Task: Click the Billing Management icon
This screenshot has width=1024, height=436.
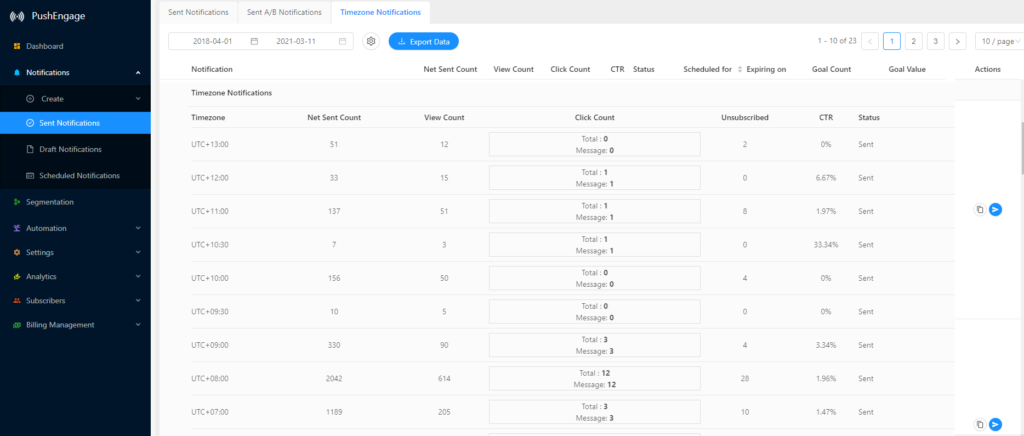Action: click(17, 325)
